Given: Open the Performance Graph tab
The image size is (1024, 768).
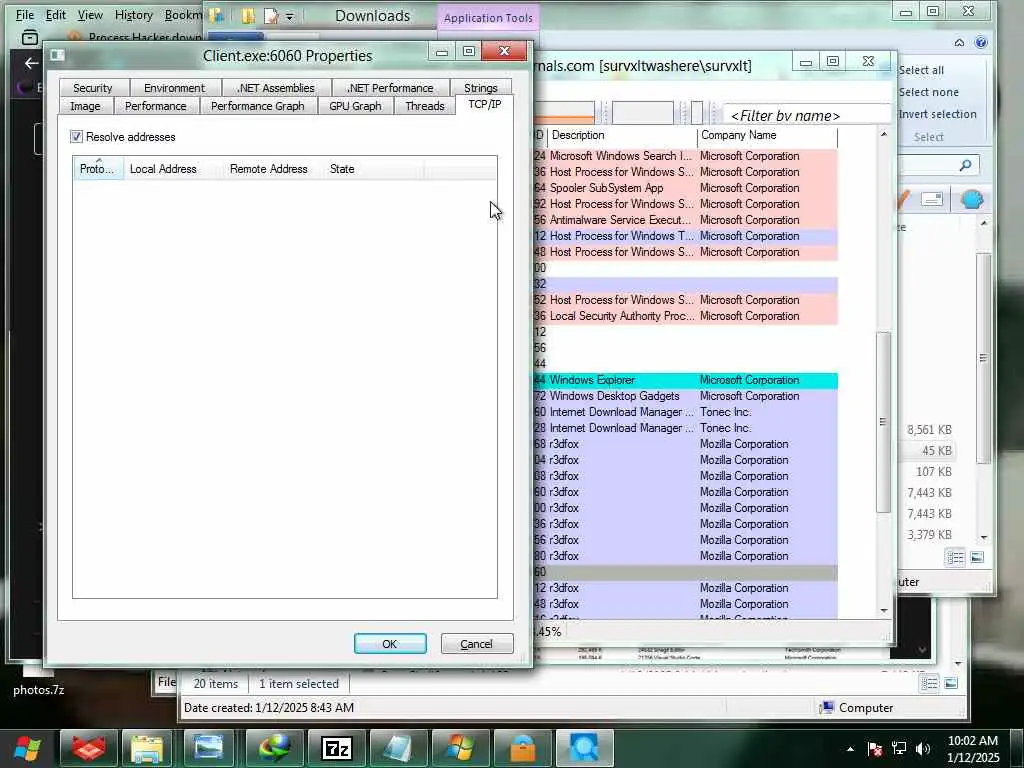Looking at the screenshot, I should [x=257, y=106].
